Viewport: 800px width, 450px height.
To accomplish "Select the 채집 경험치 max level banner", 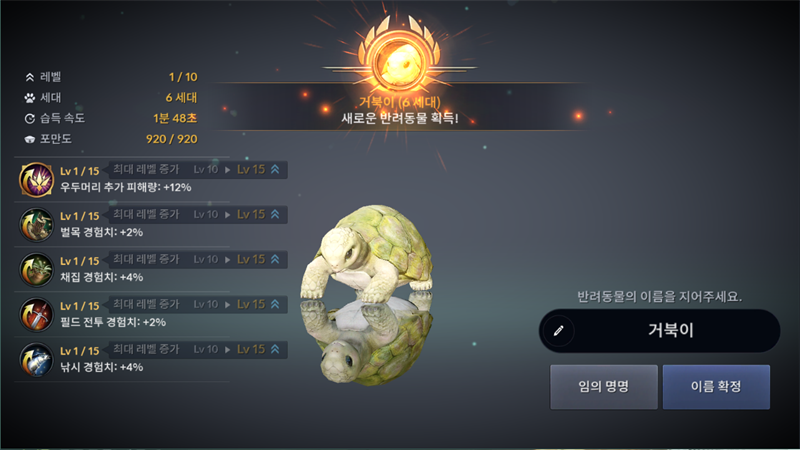I will coord(197,259).
